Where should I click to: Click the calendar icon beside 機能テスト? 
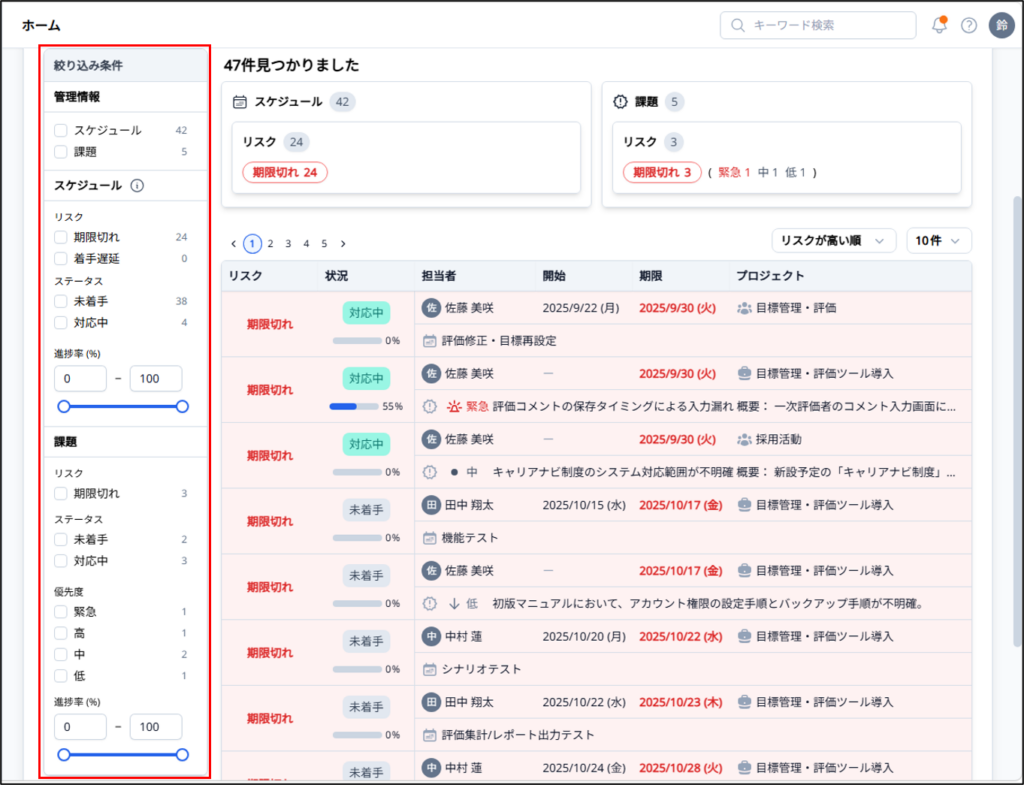coord(429,538)
